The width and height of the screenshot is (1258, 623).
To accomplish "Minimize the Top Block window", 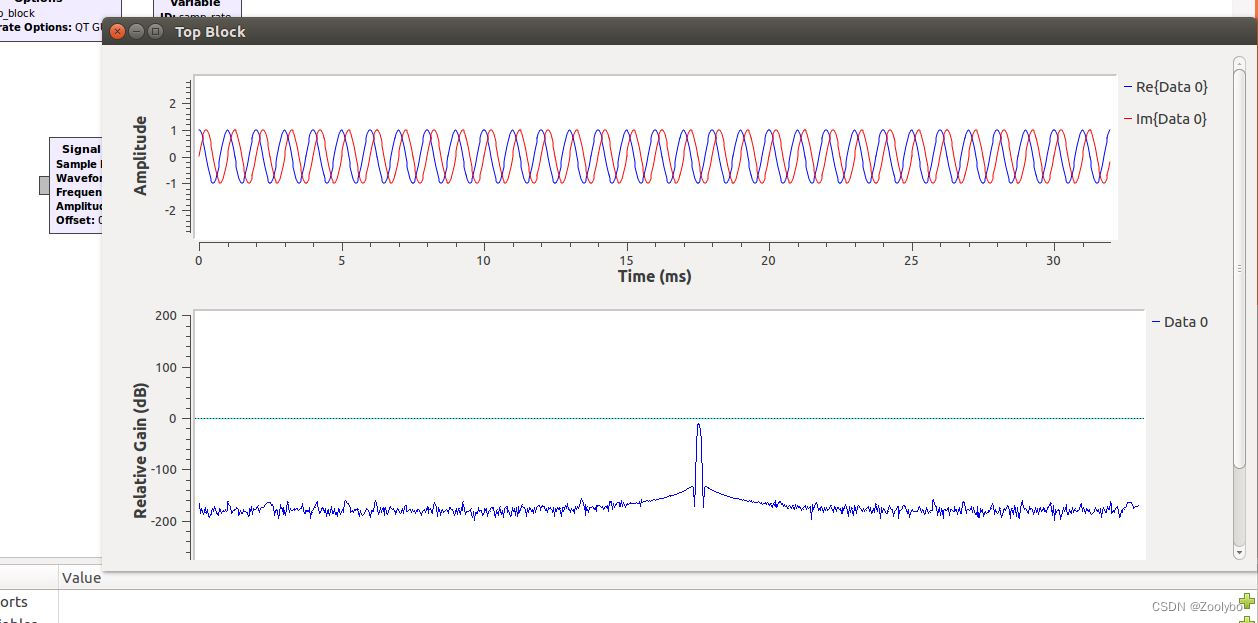I will 137,31.
